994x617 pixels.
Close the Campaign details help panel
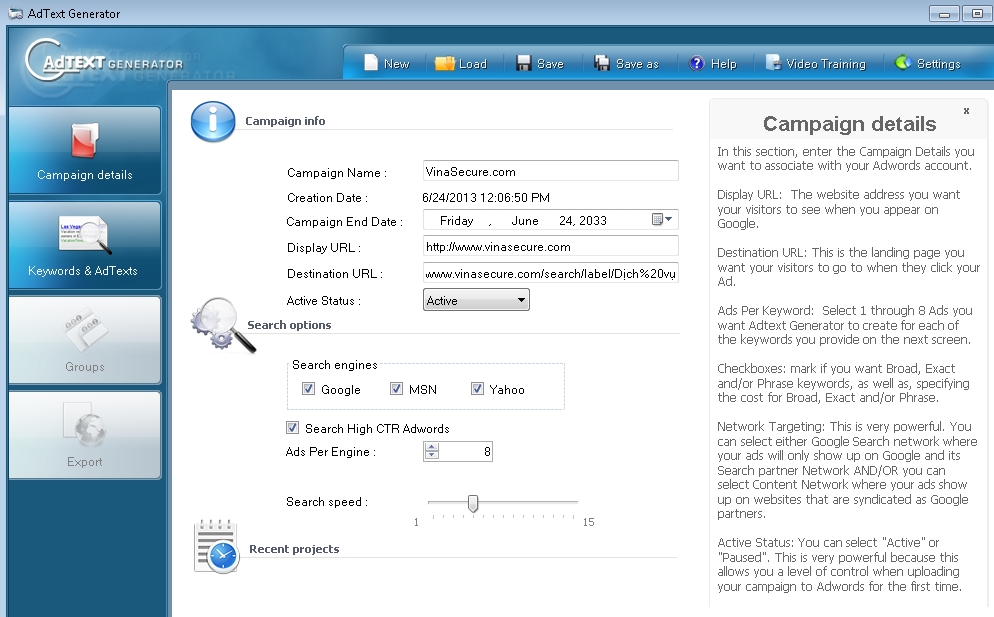click(x=966, y=111)
